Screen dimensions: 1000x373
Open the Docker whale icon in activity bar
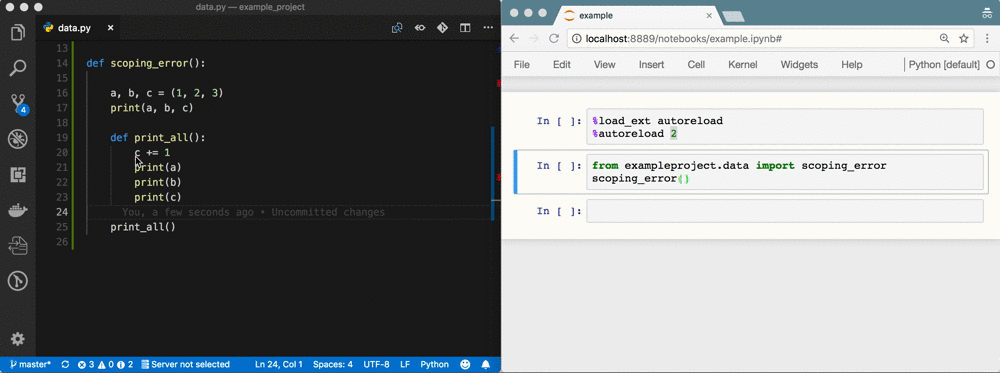[18, 210]
